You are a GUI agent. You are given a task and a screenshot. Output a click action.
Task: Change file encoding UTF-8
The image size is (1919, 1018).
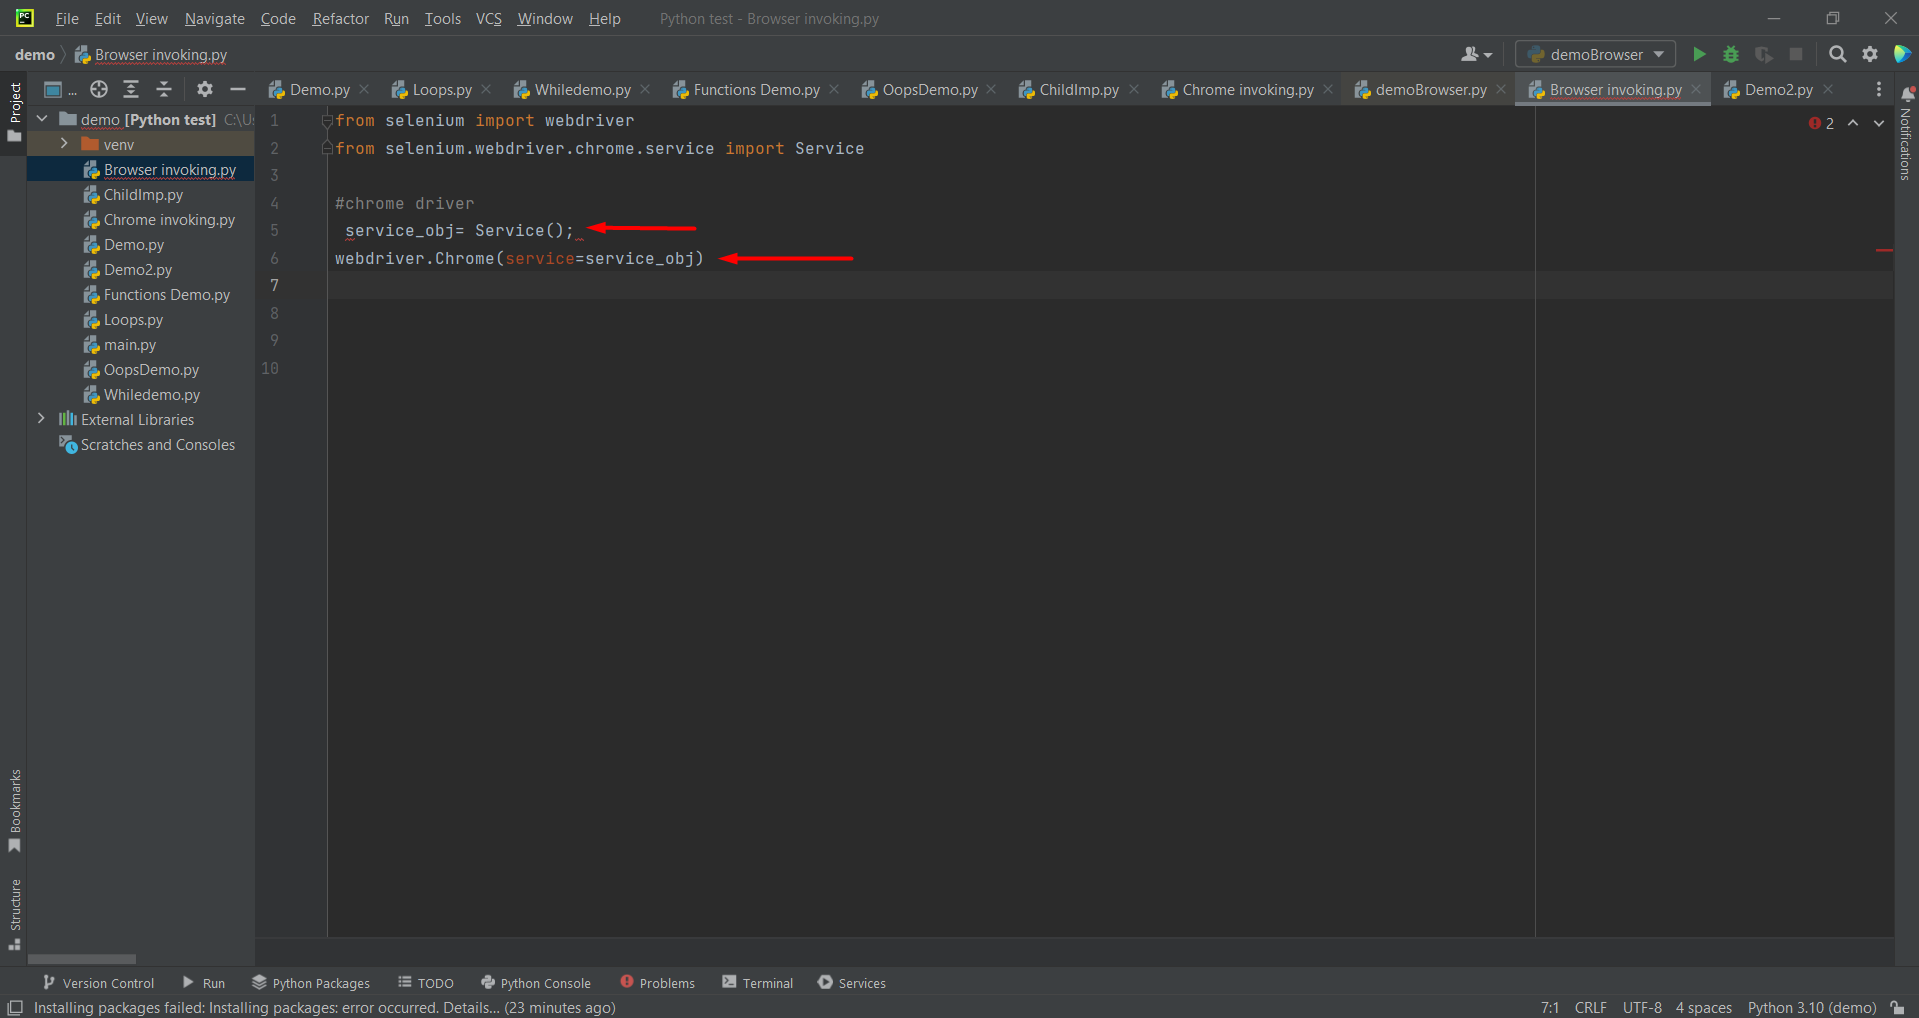tap(1642, 1007)
